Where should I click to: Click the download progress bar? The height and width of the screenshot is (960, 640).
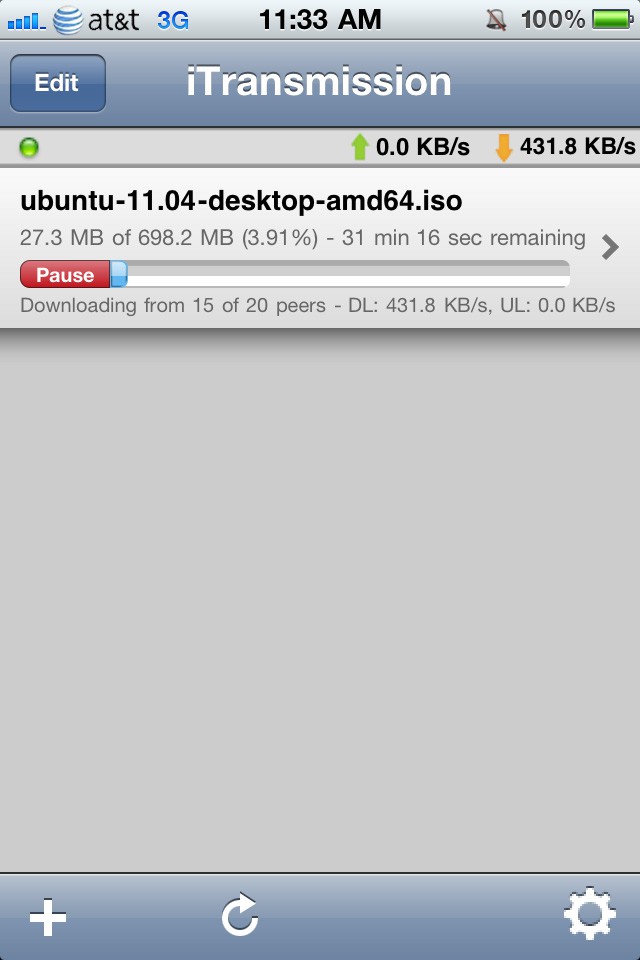(295, 274)
